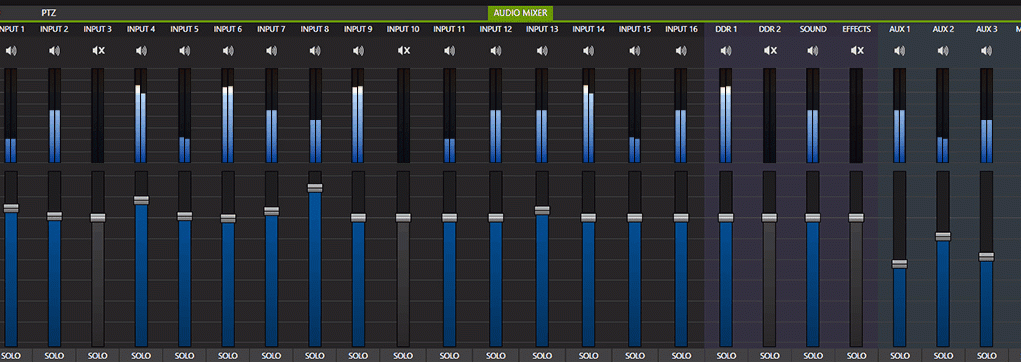Mute the INPUT 11 speaker icon

point(449,50)
